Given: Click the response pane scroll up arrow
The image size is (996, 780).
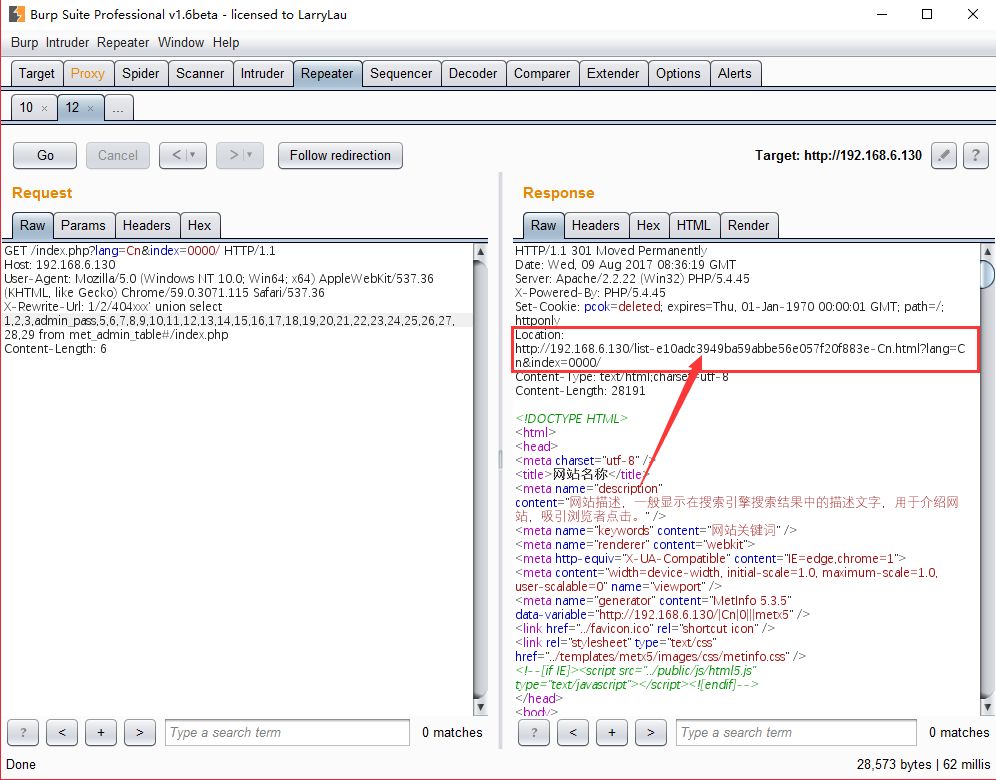Looking at the screenshot, I should [x=987, y=252].
